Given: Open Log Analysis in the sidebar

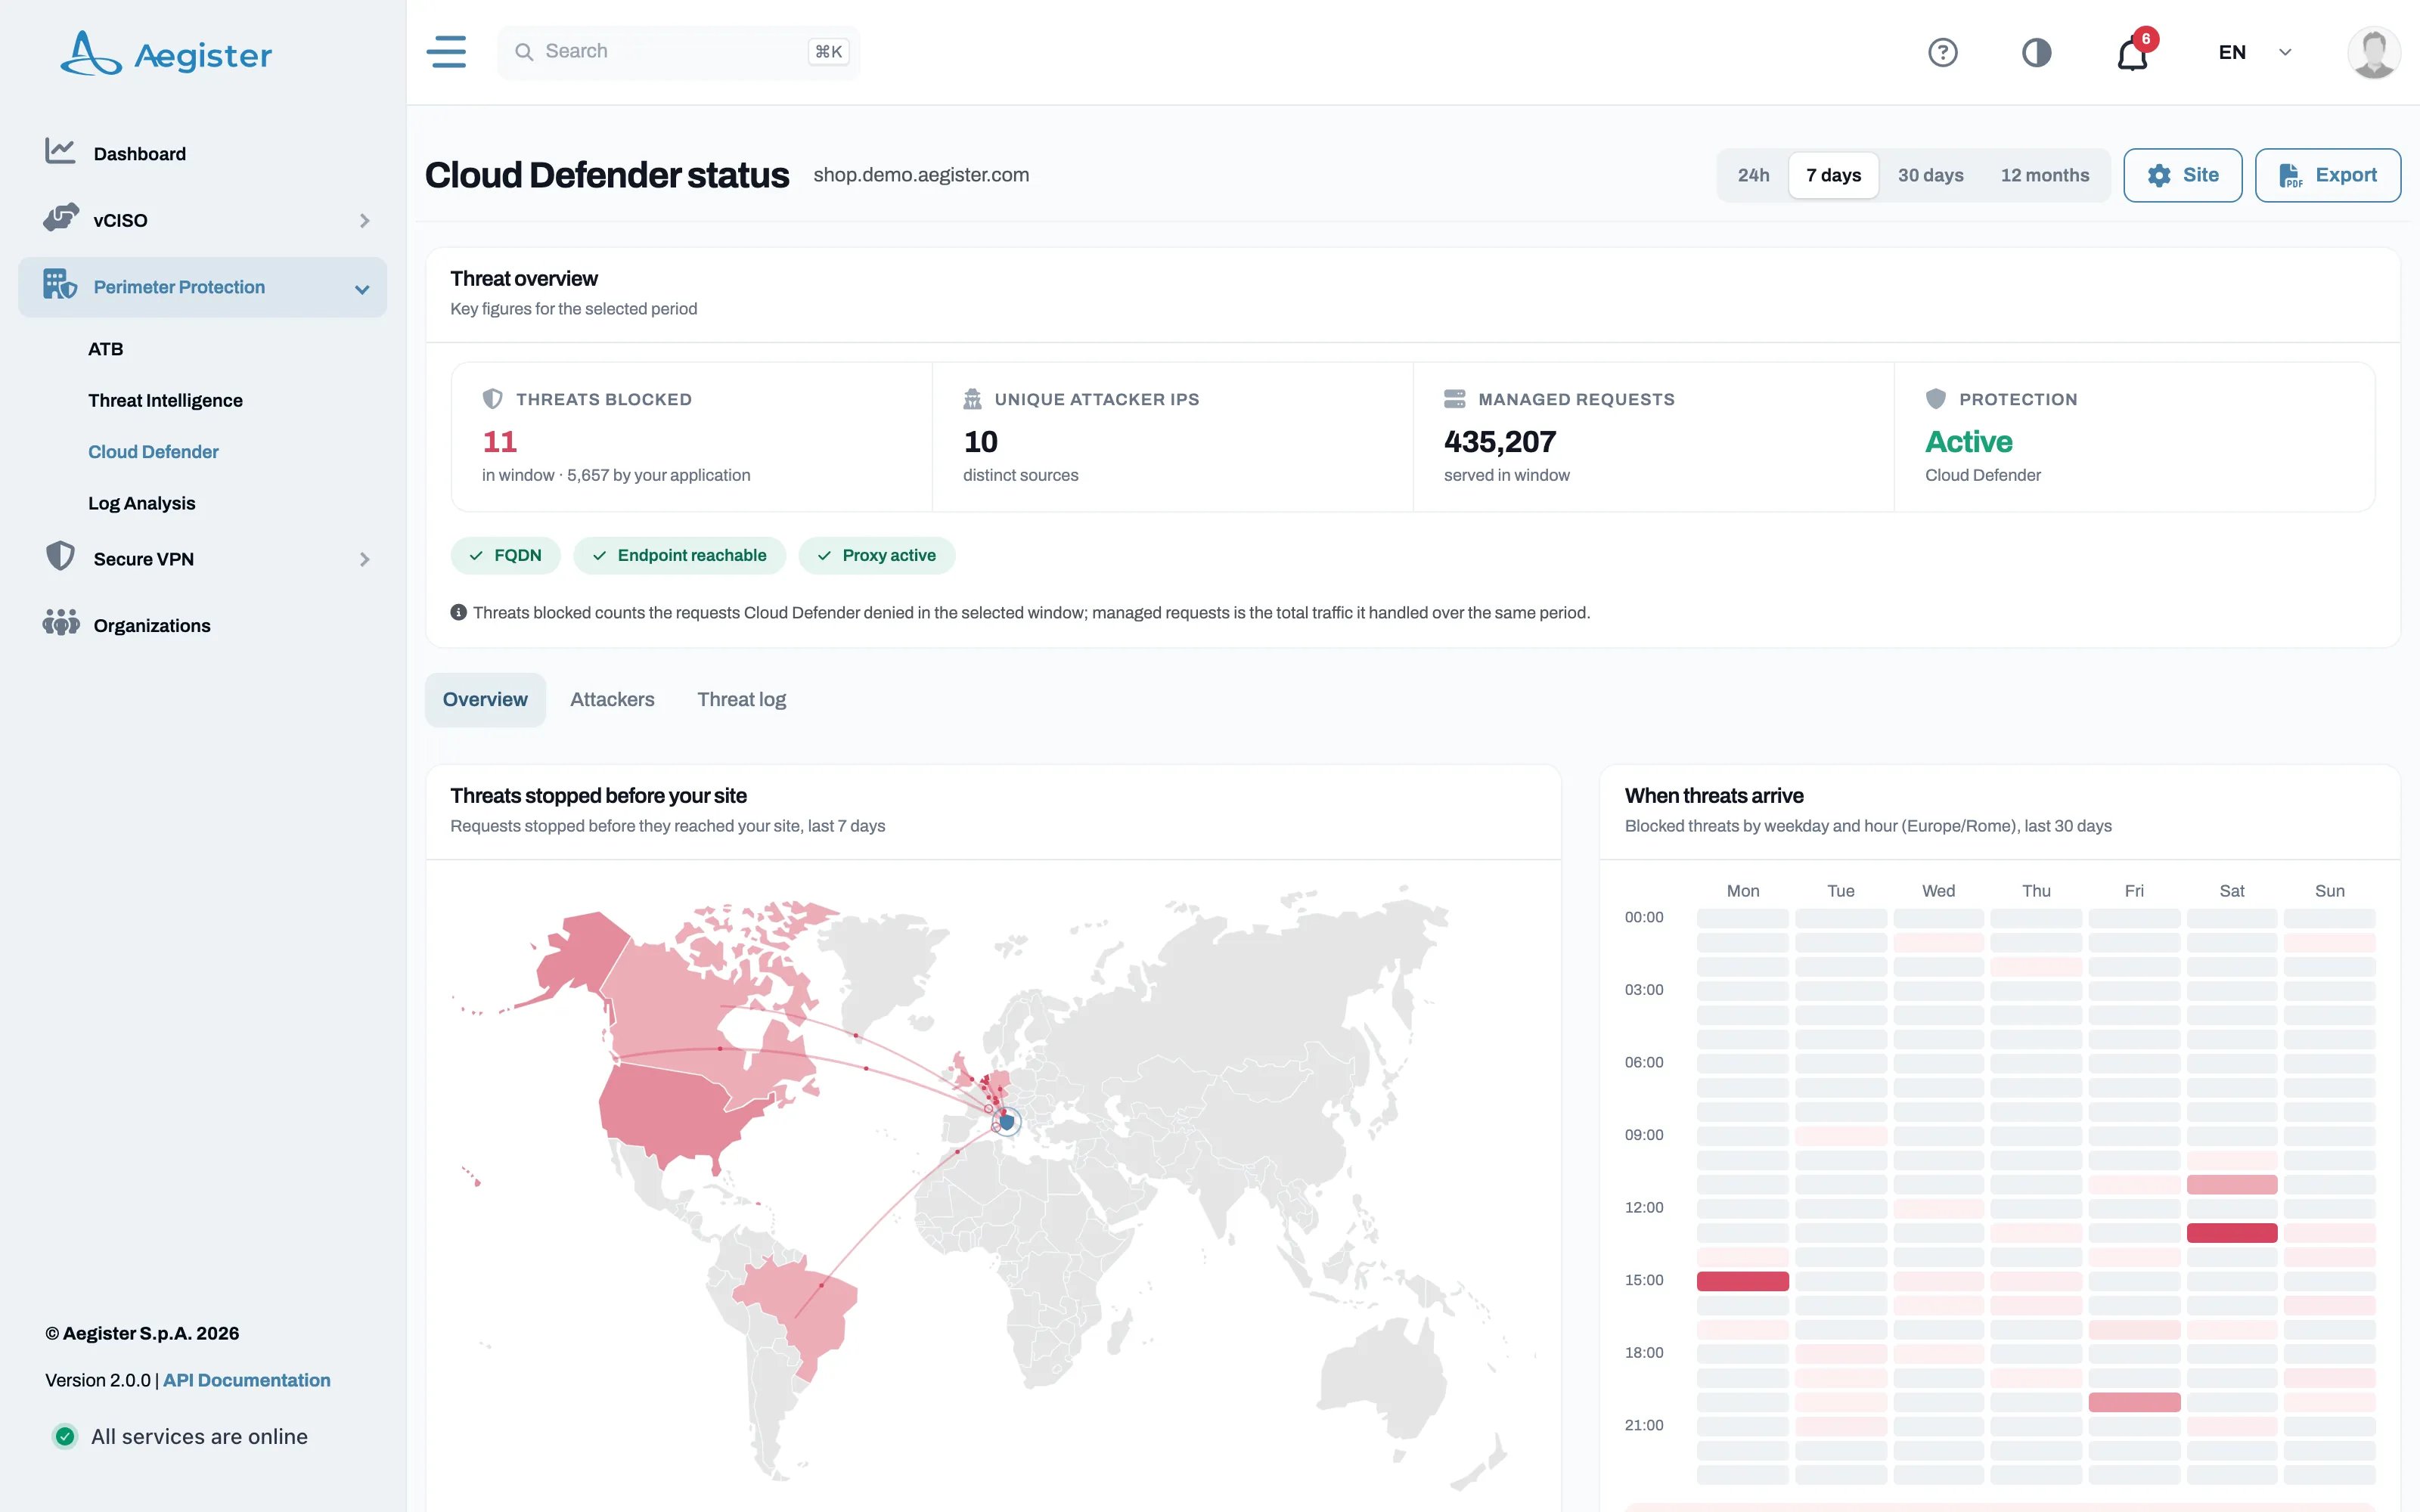Looking at the screenshot, I should point(141,503).
